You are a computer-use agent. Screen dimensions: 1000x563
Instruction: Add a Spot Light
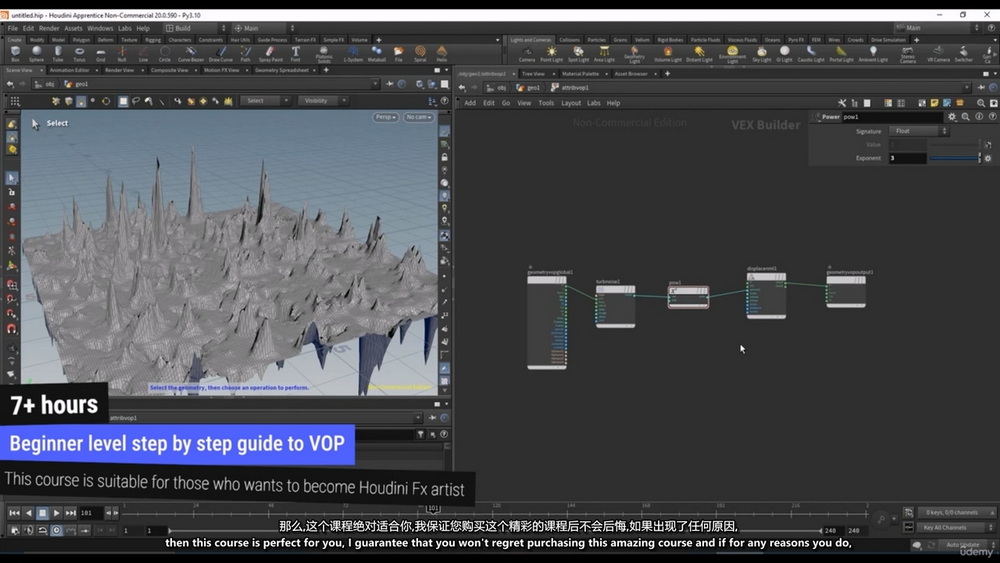578,54
